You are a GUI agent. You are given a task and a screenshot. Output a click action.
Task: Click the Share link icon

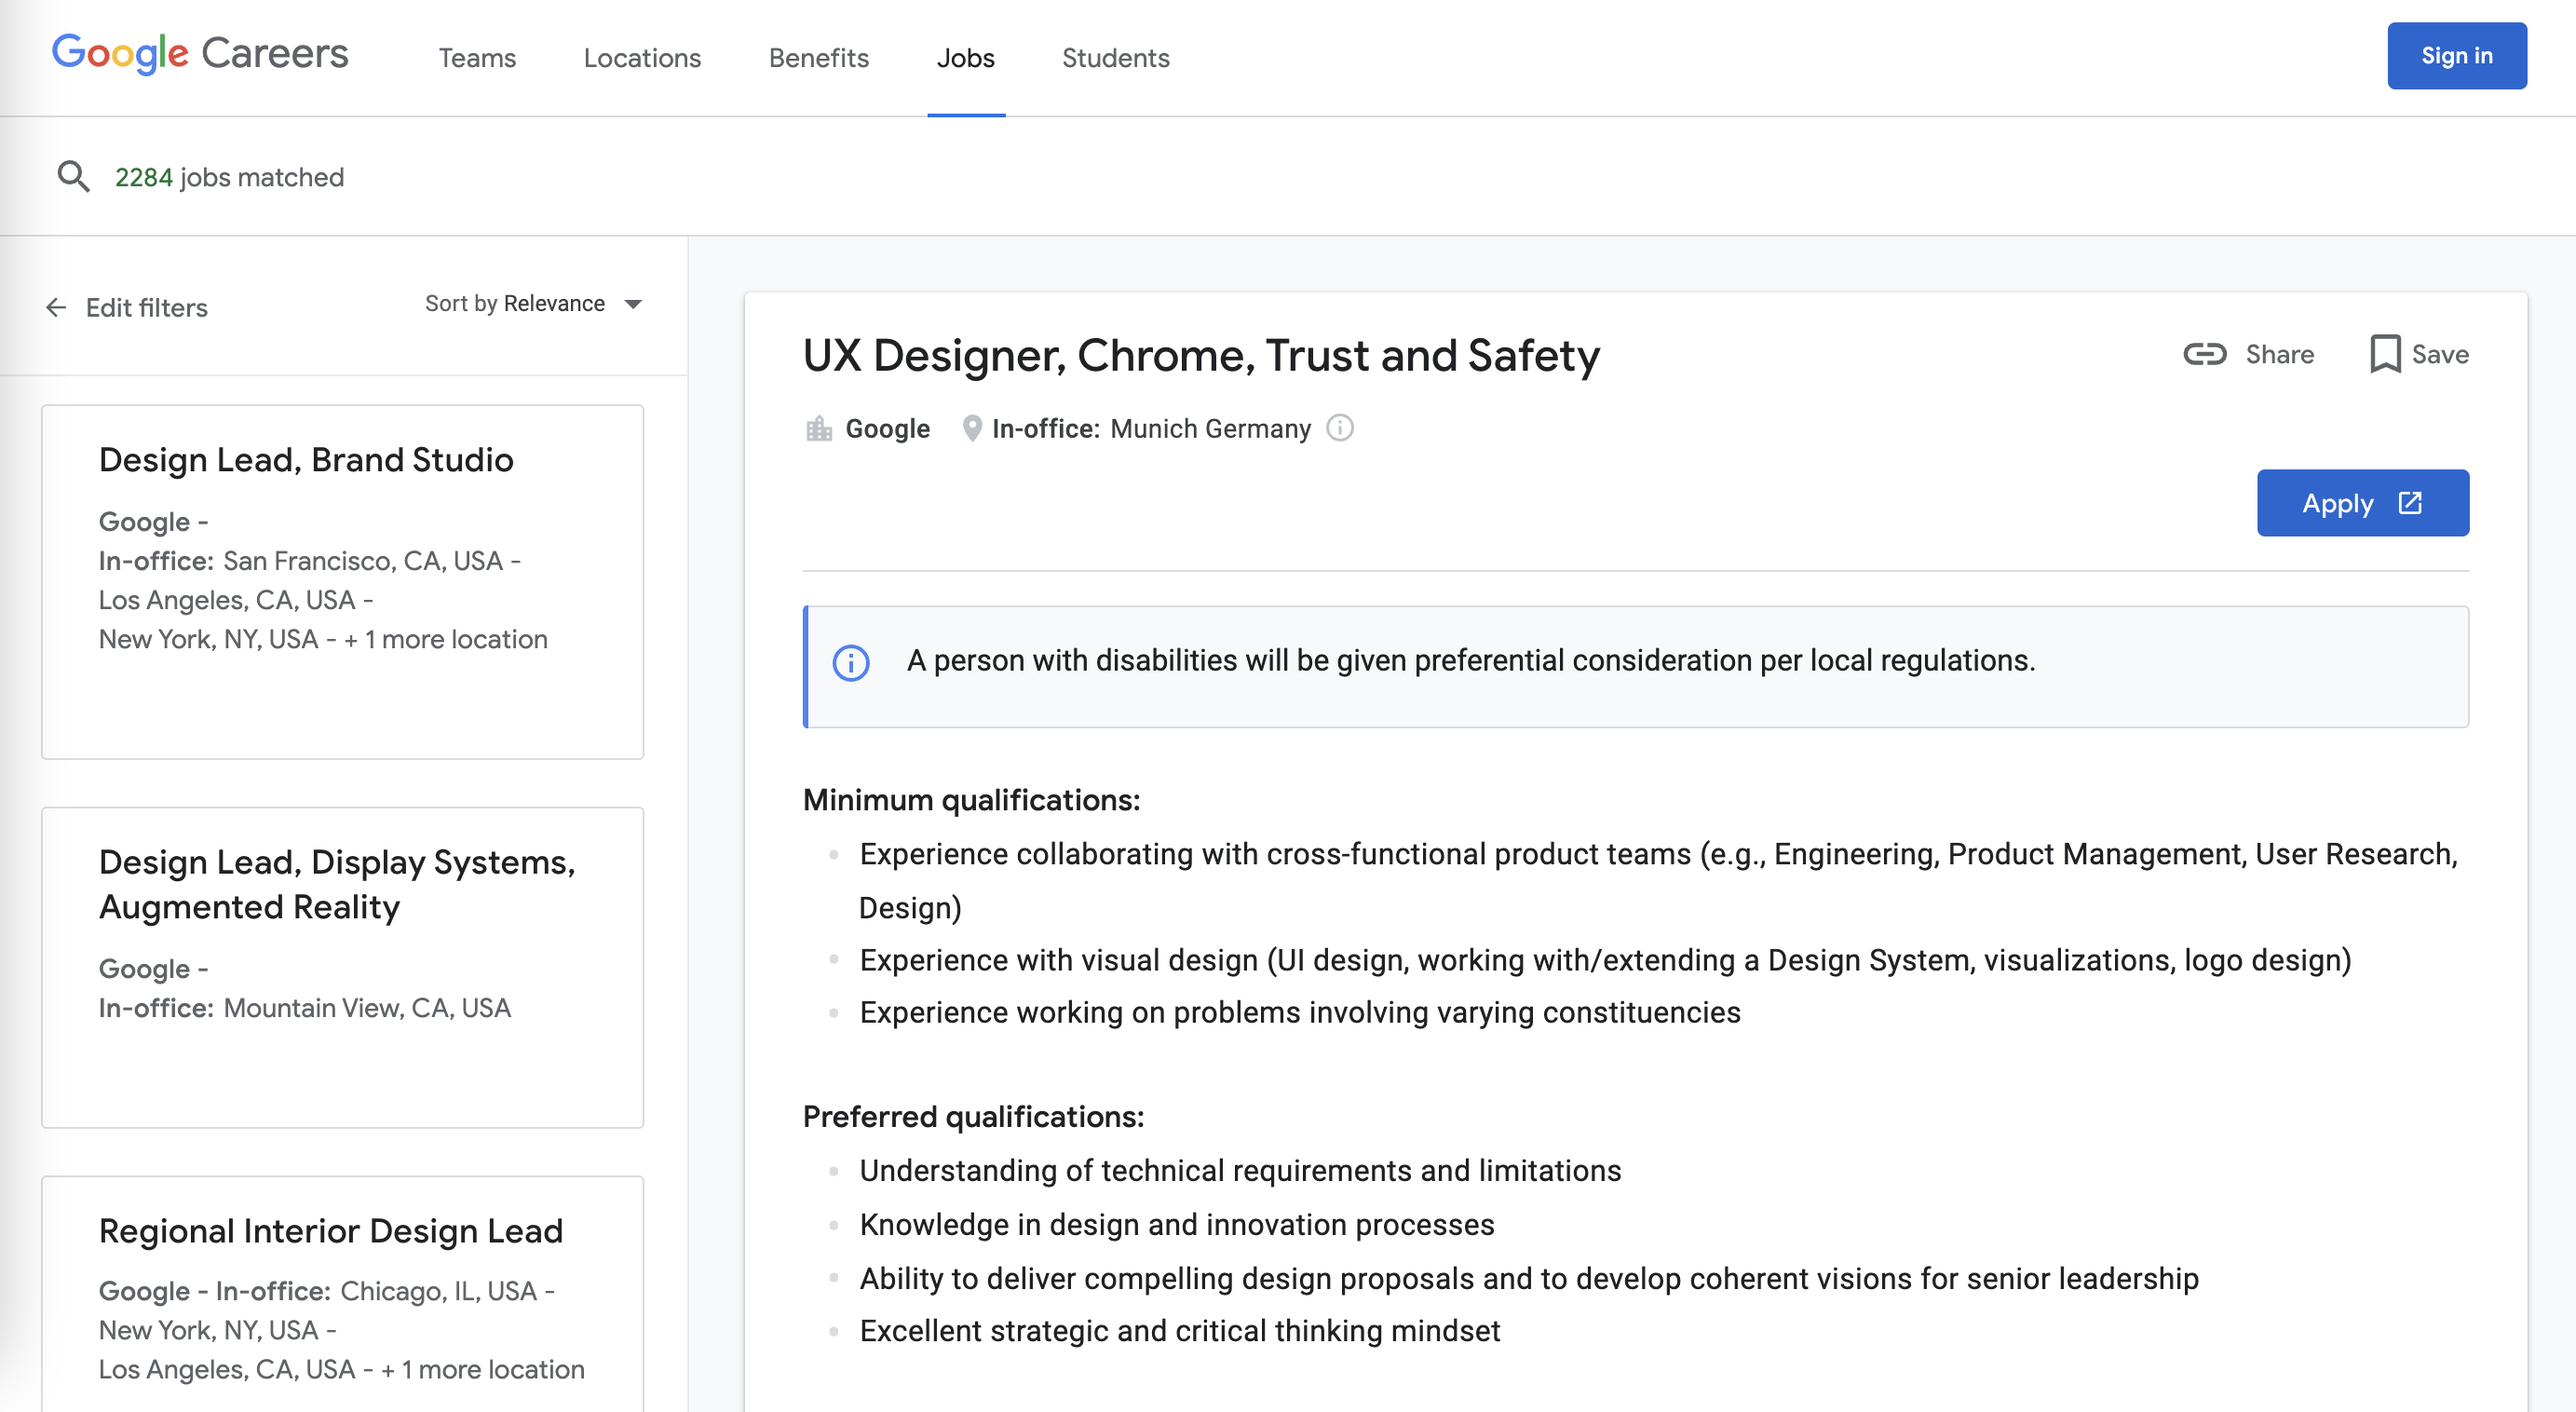(x=2204, y=354)
